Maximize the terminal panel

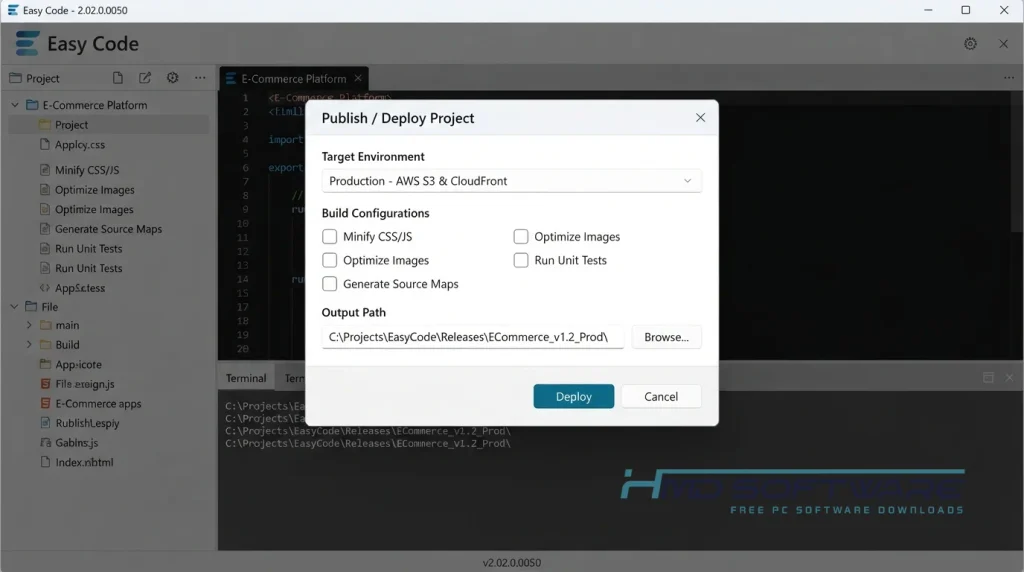click(988, 377)
